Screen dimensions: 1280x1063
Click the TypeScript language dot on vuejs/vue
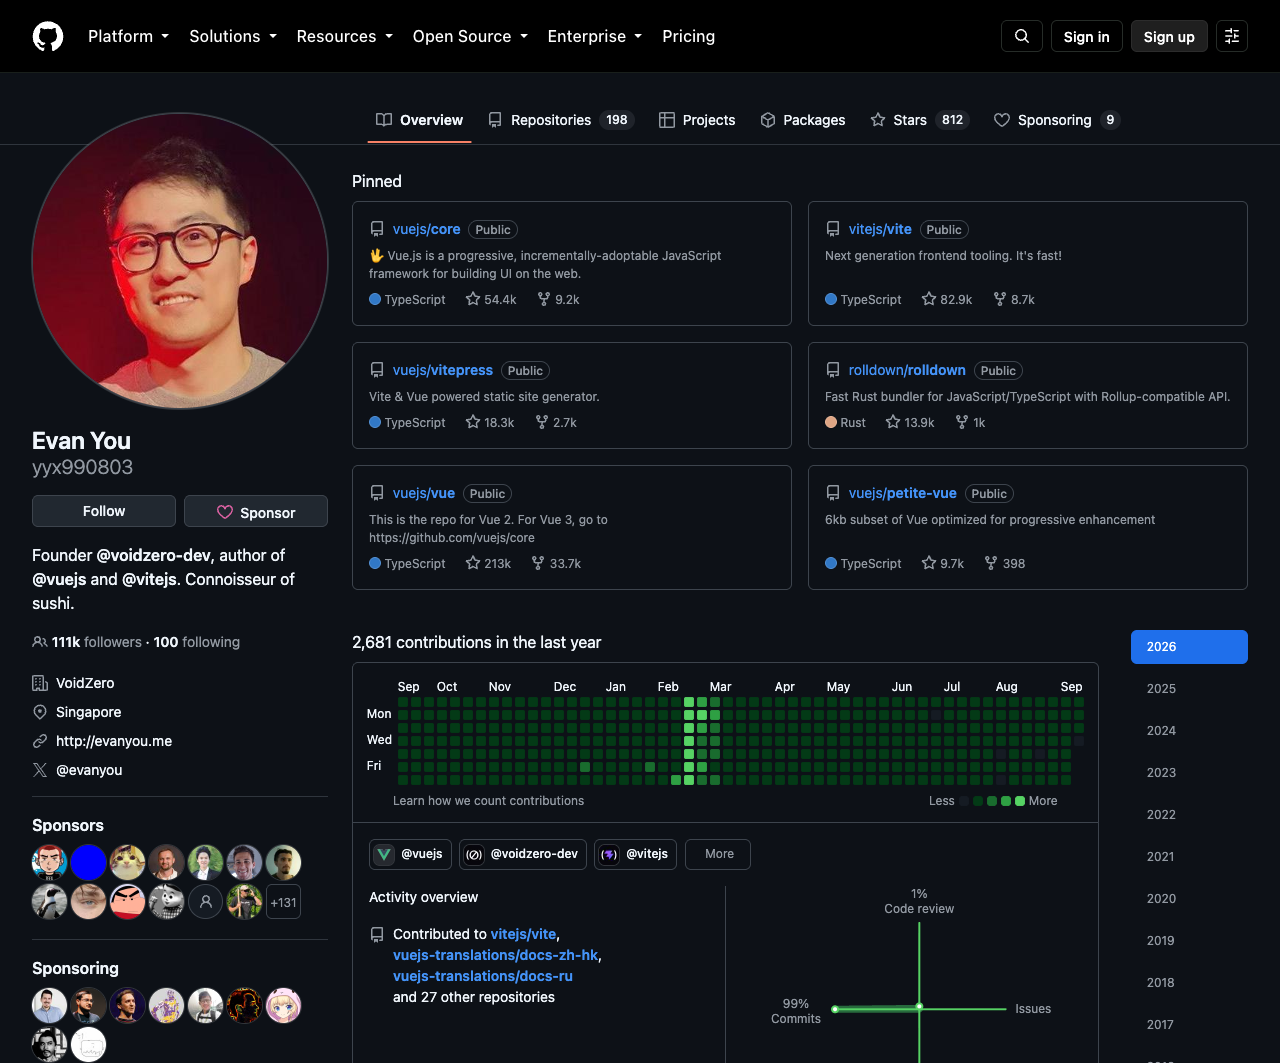[375, 563]
